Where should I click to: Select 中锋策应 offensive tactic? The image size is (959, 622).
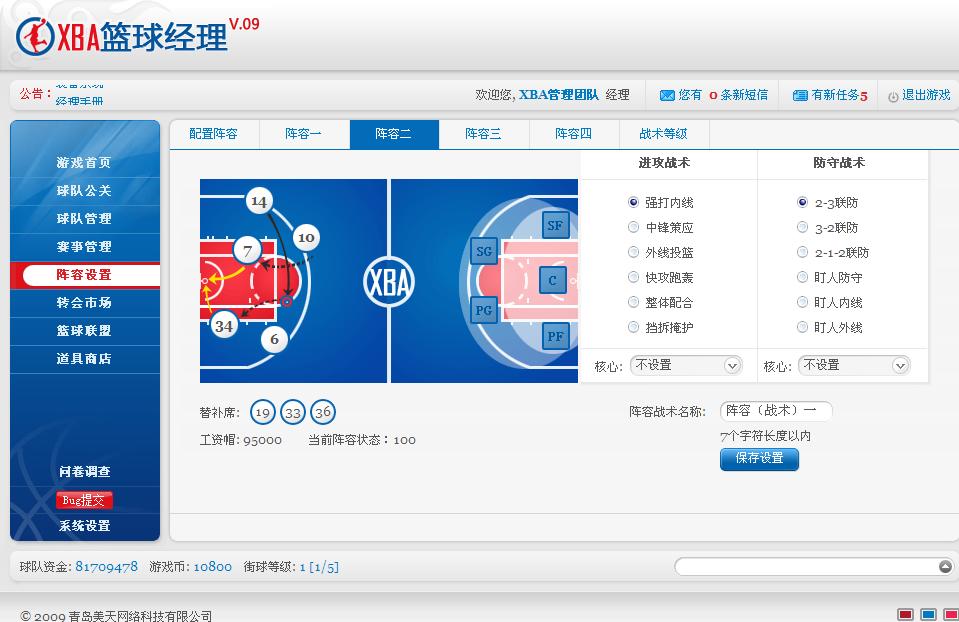click(633, 228)
